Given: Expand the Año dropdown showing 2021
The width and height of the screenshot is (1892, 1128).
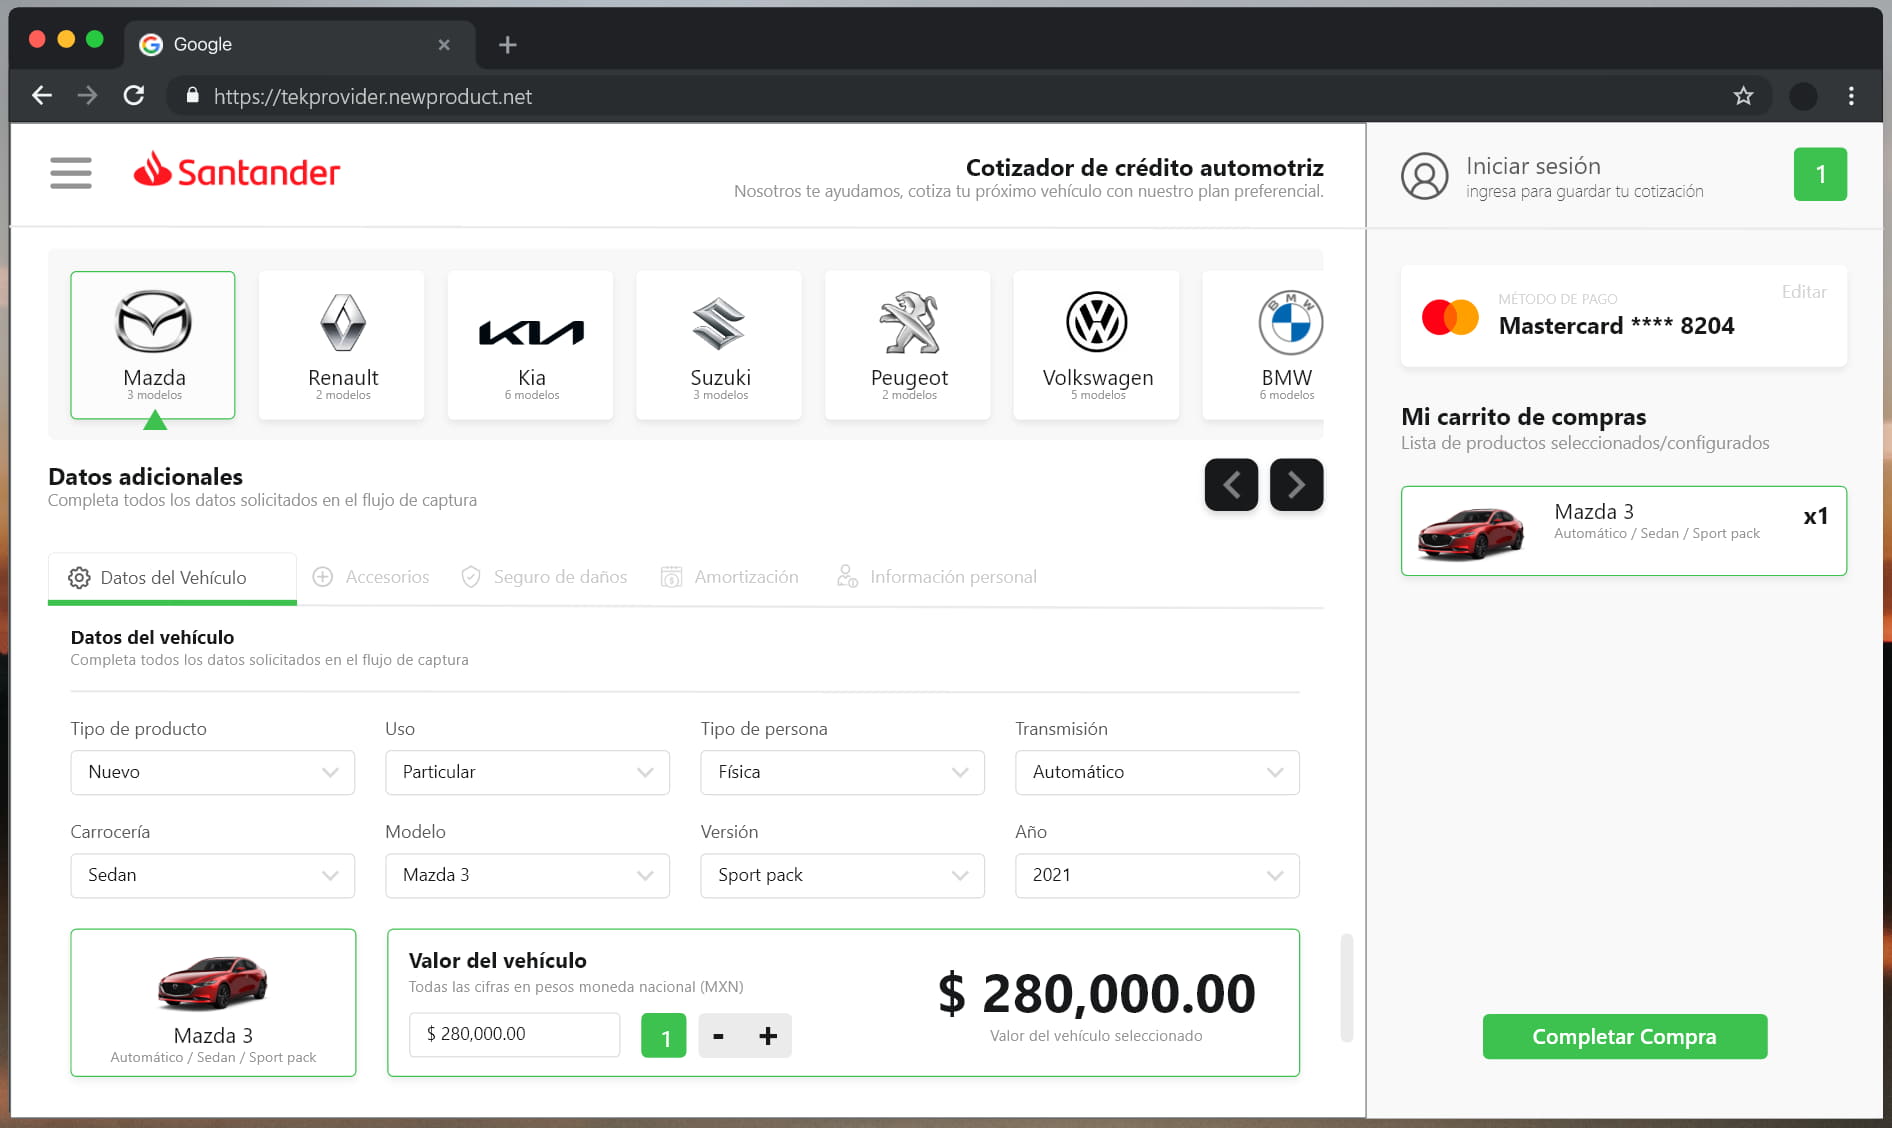Looking at the screenshot, I should click(1157, 875).
